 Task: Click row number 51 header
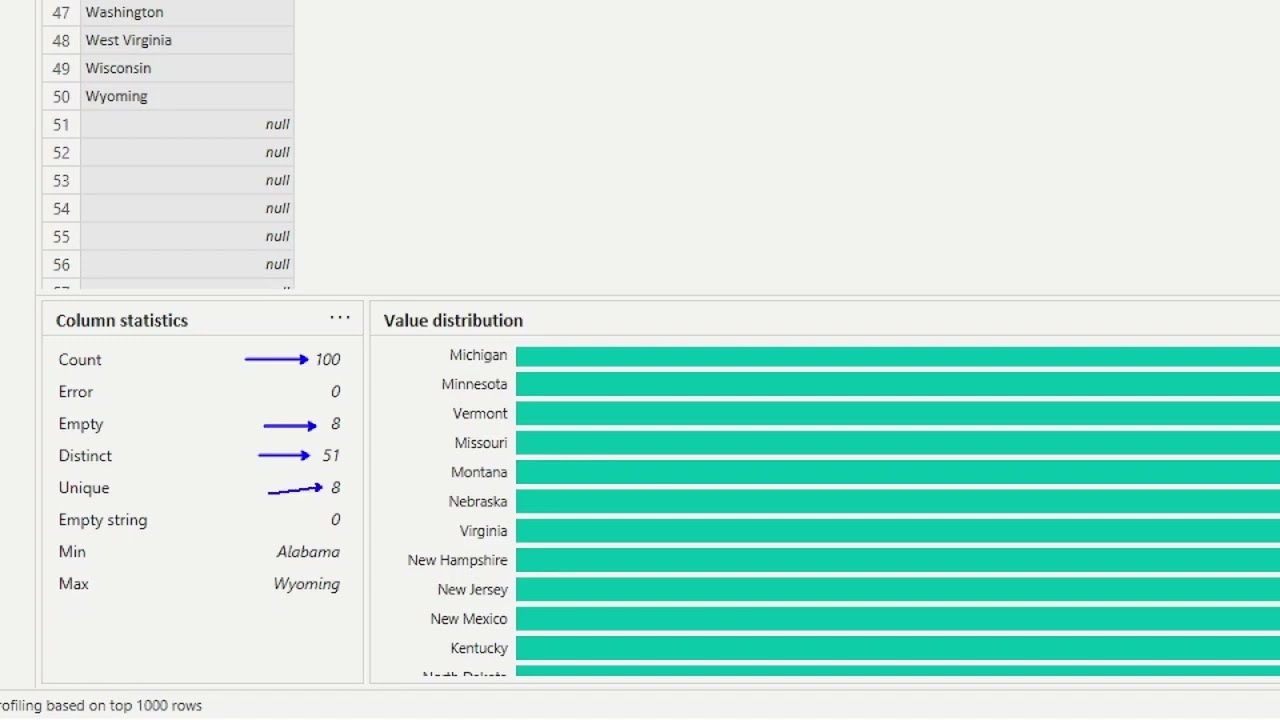click(x=61, y=124)
